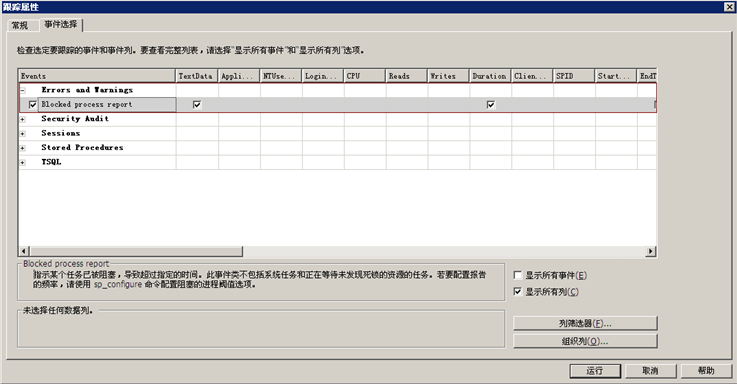Viewport: 737px width, 385px height.
Task: Click the Writes column header
Action: click(x=448, y=76)
